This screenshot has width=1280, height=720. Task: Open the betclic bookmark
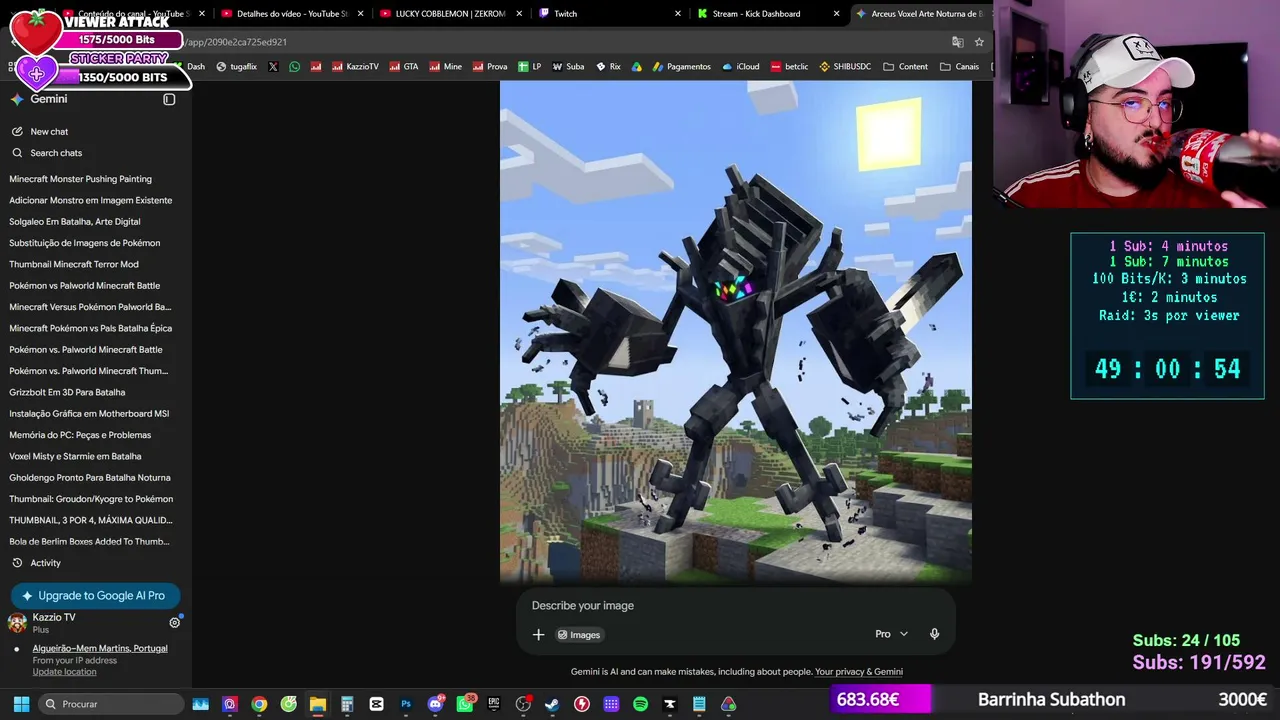coord(789,67)
